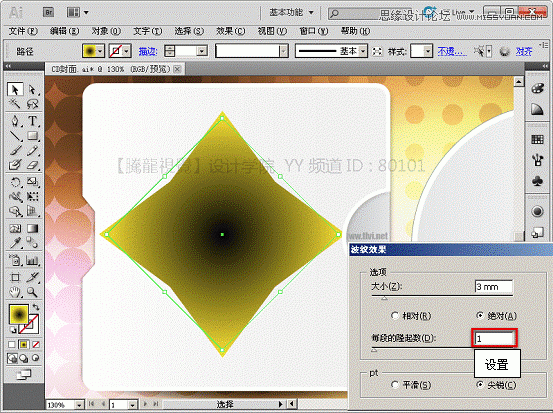The width and height of the screenshot is (553, 413).
Task: Select the Pen tool
Action: click(15, 121)
